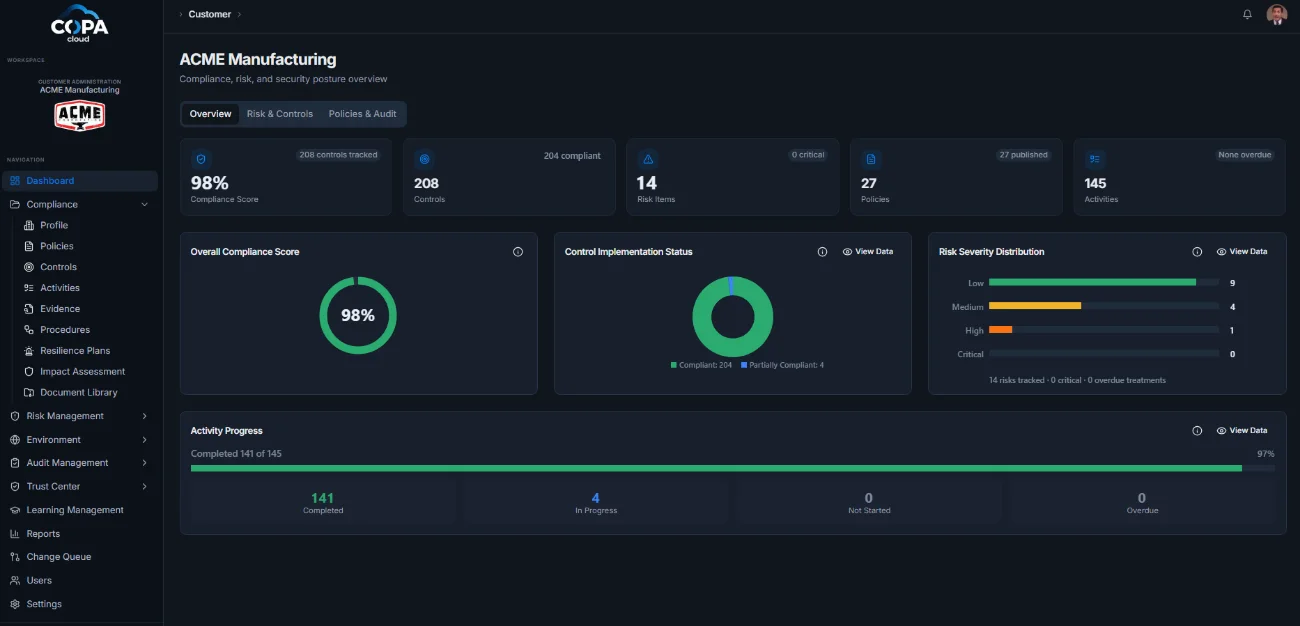Expand the Environment chevron
1300x626 pixels.
[x=145, y=440]
